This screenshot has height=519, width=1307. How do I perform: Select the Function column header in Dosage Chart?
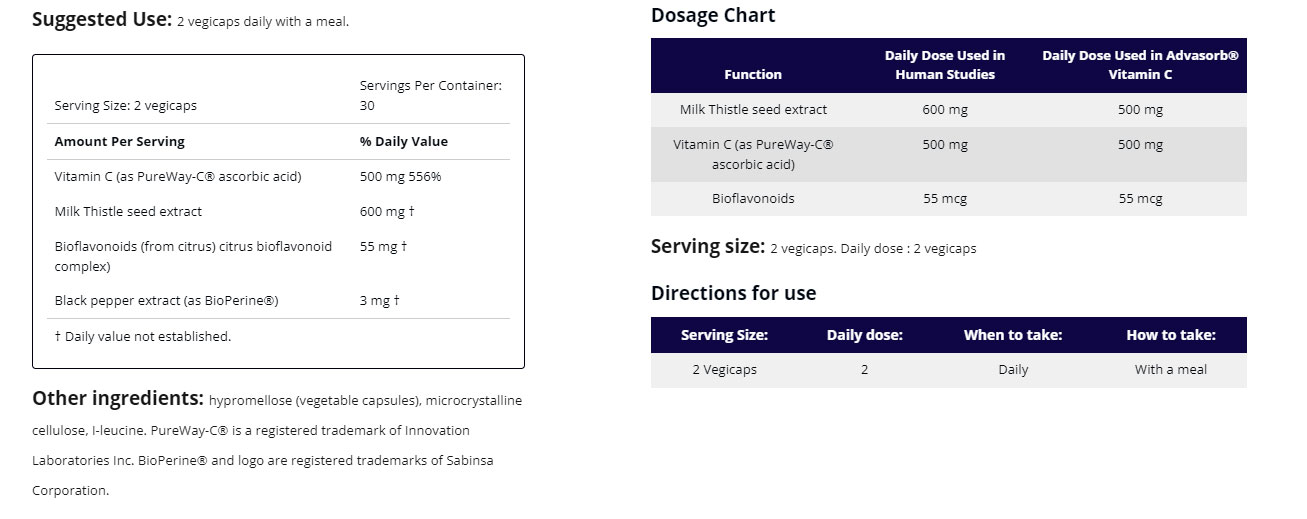[753, 74]
